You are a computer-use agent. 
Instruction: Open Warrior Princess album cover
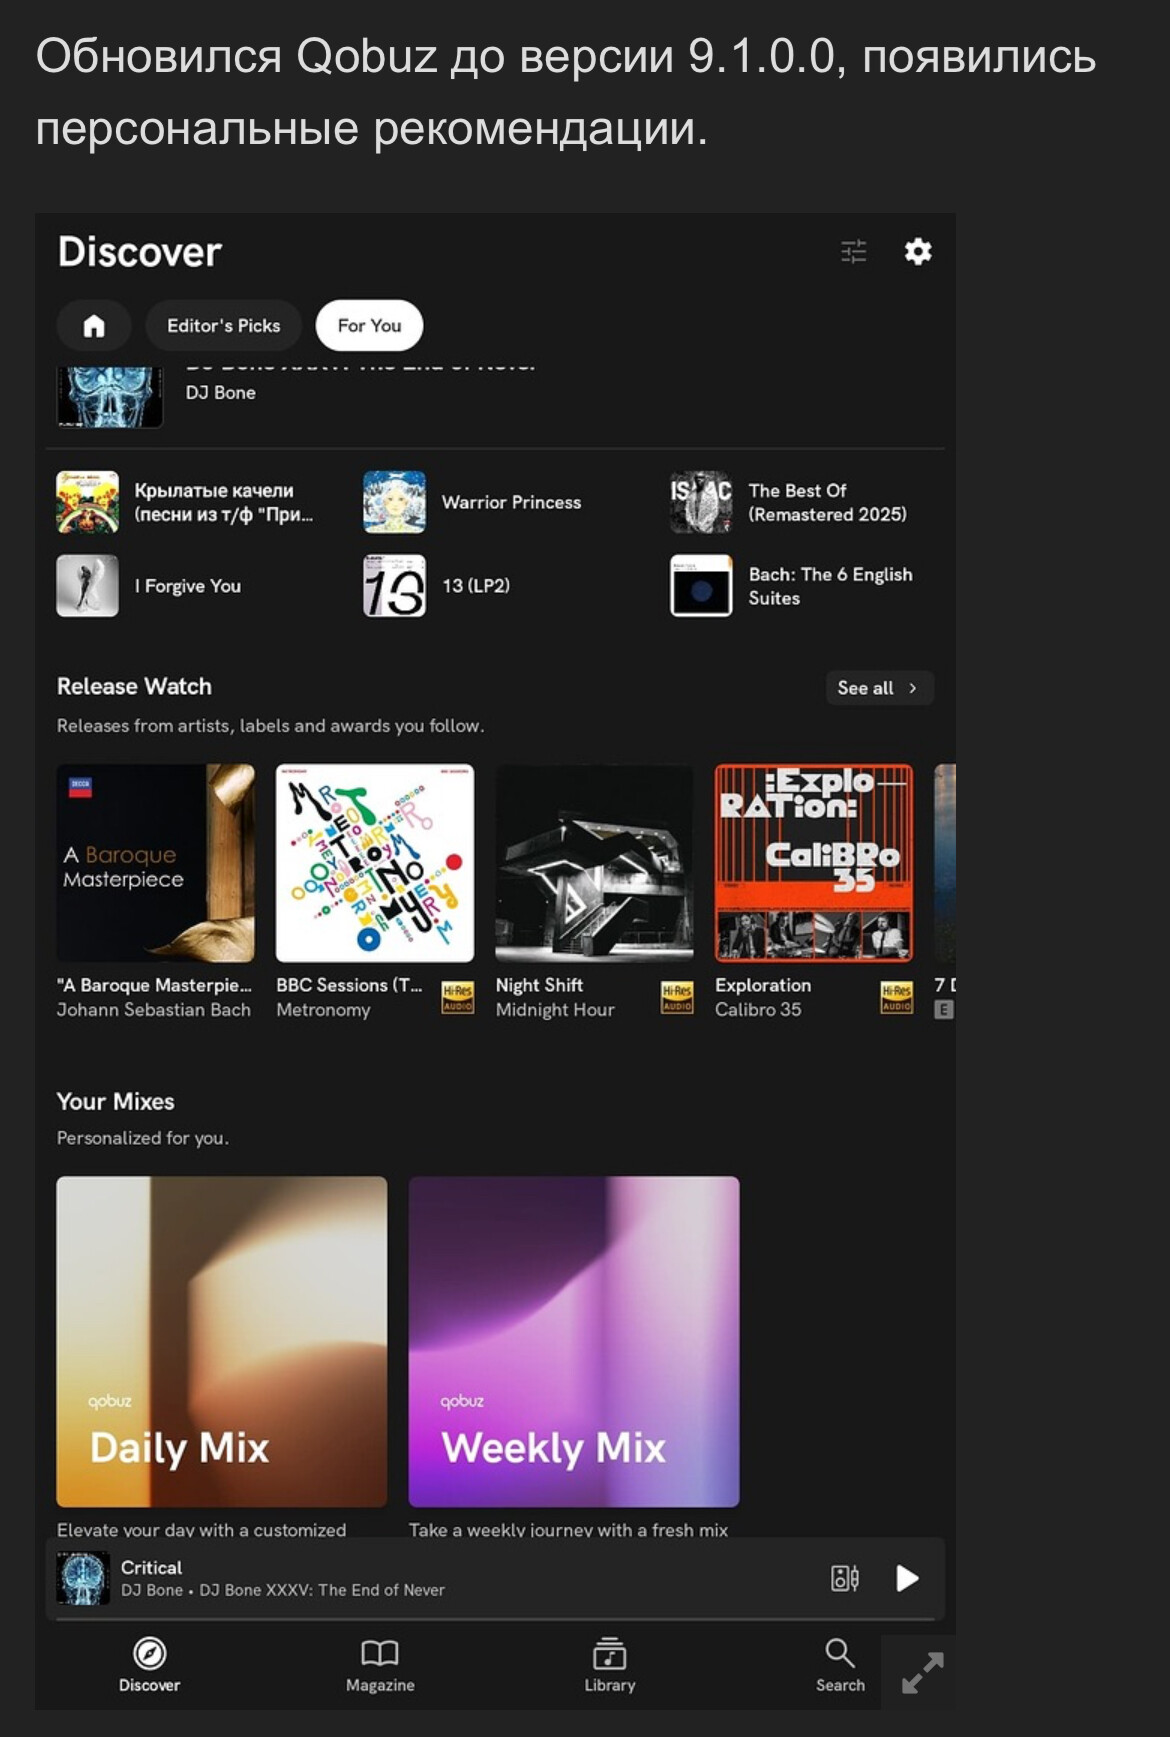coord(394,502)
